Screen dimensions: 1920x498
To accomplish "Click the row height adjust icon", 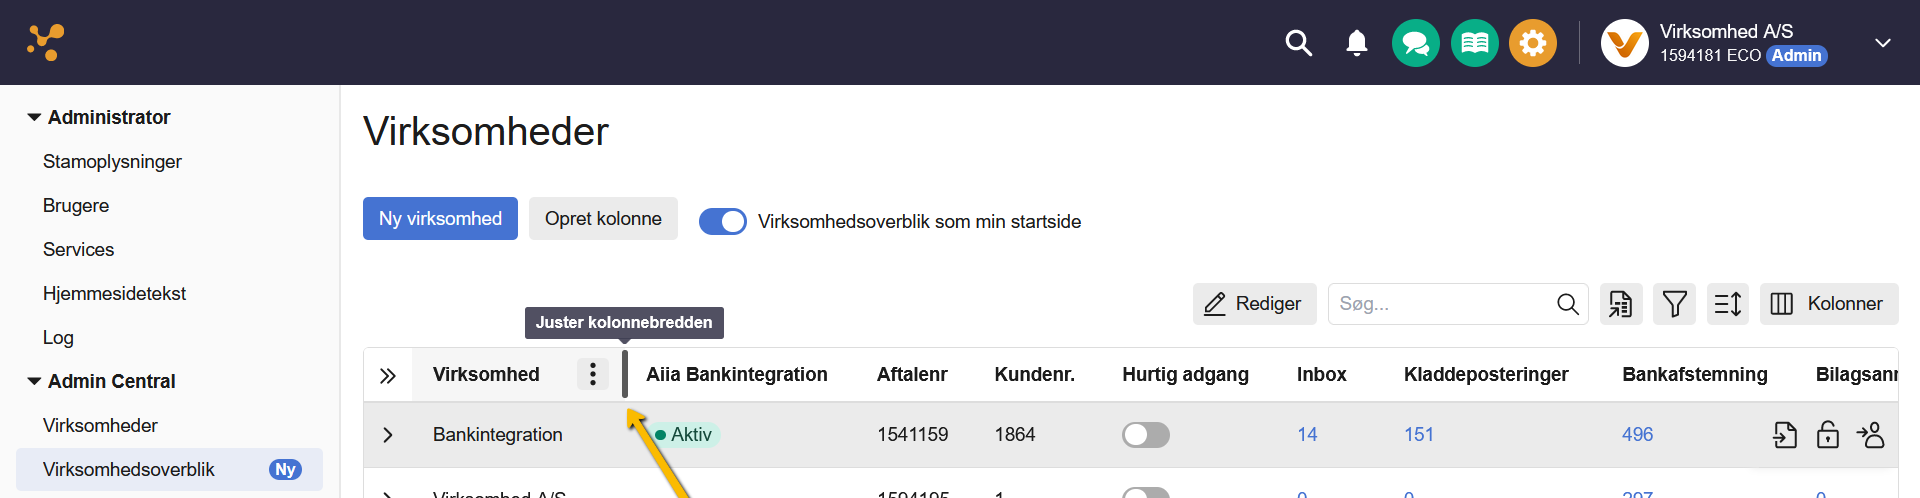I will (x=1727, y=304).
